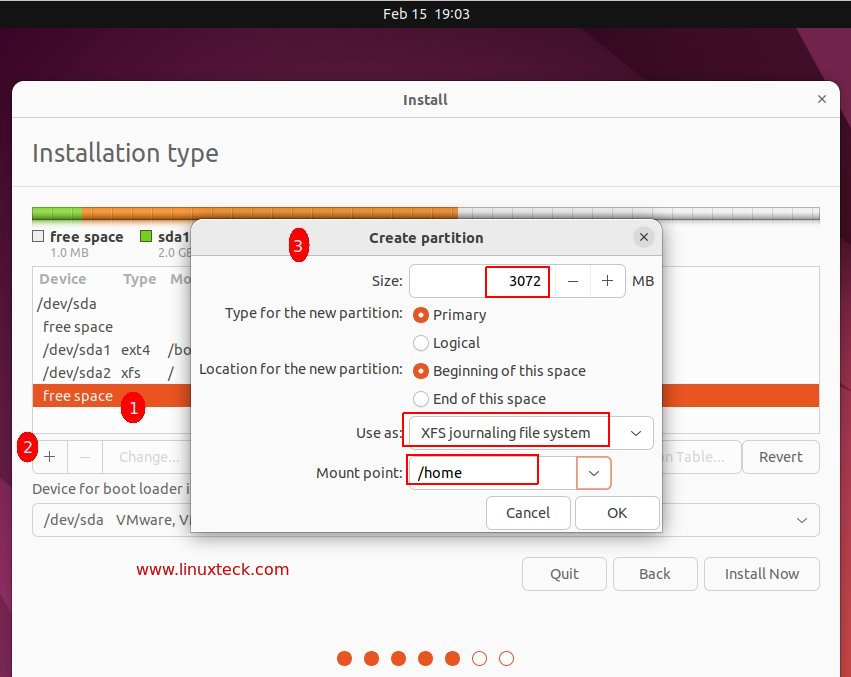The image size is (851, 677).
Task: Quit the Ubuntu installer
Action: point(563,573)
